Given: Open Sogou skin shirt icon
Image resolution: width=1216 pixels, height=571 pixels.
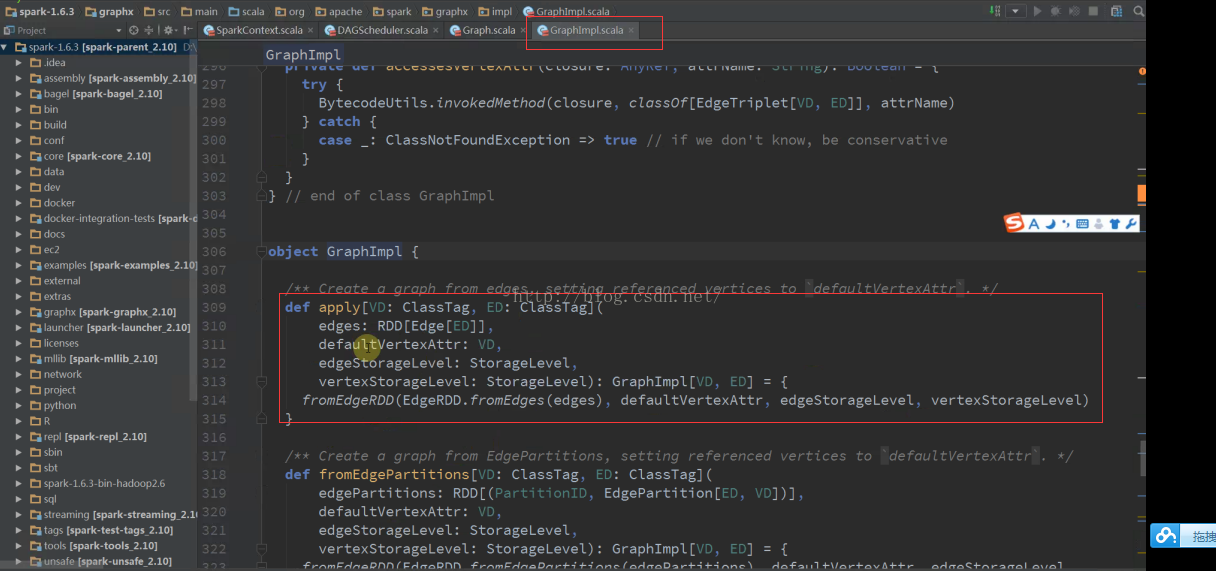Looking at the screenshot, I should (x=1115, y=223).
